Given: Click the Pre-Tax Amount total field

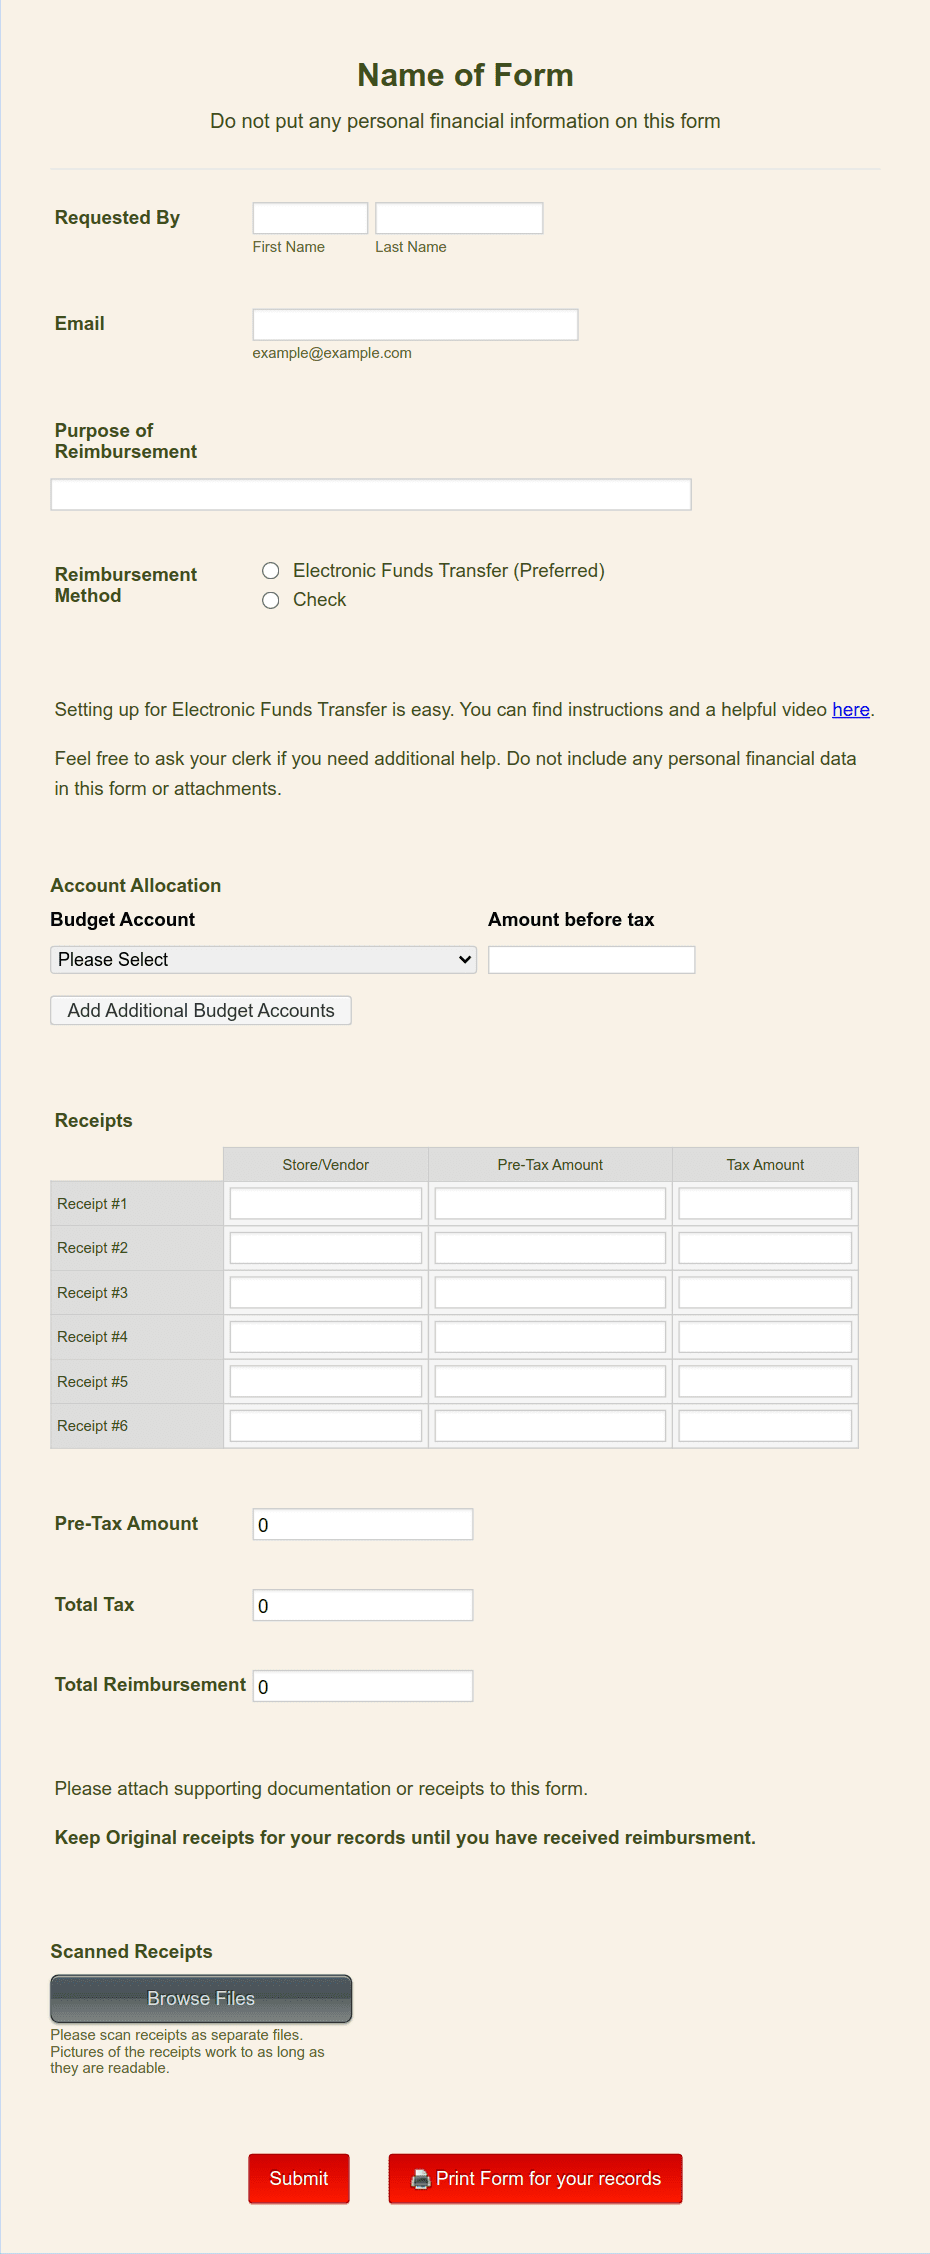Looking at the screenshot, I should [361, 1523].
